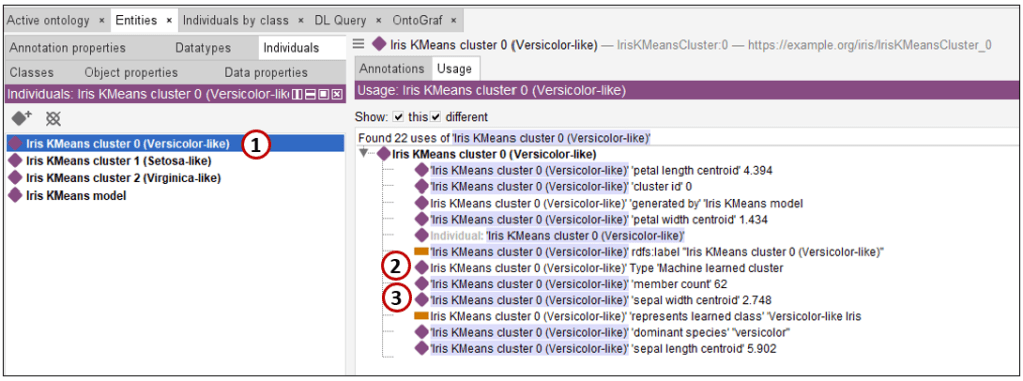Click the orange icon on the 'represents learned class' row

click(x=422, y=316)
